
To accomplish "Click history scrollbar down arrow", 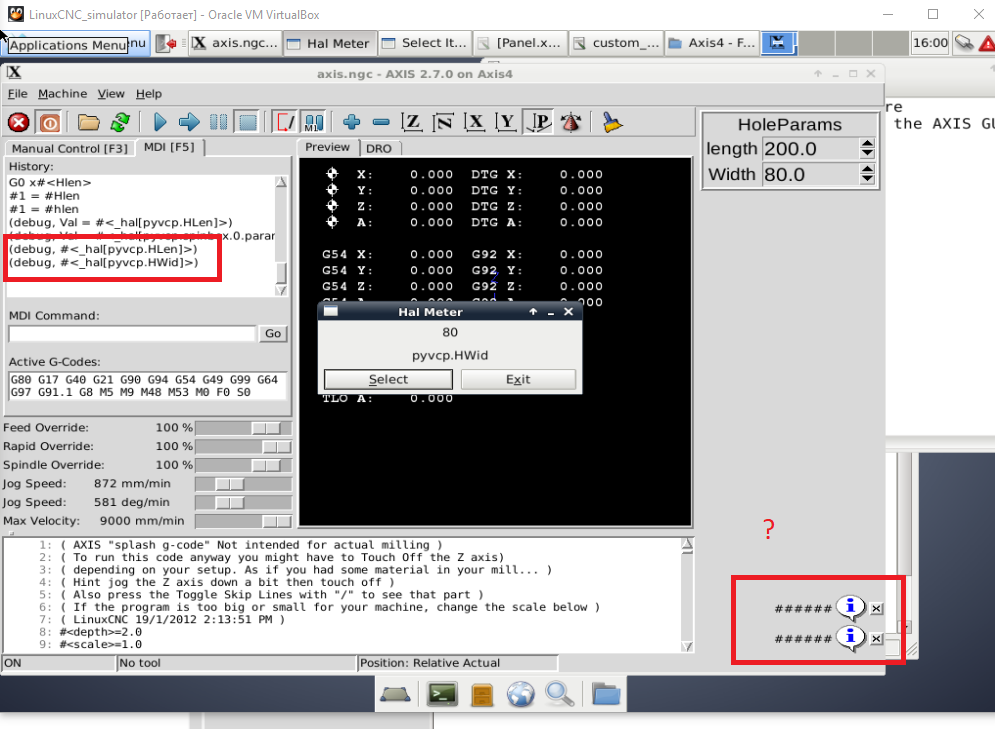I will pyautogui.click(x=282, y=290).
